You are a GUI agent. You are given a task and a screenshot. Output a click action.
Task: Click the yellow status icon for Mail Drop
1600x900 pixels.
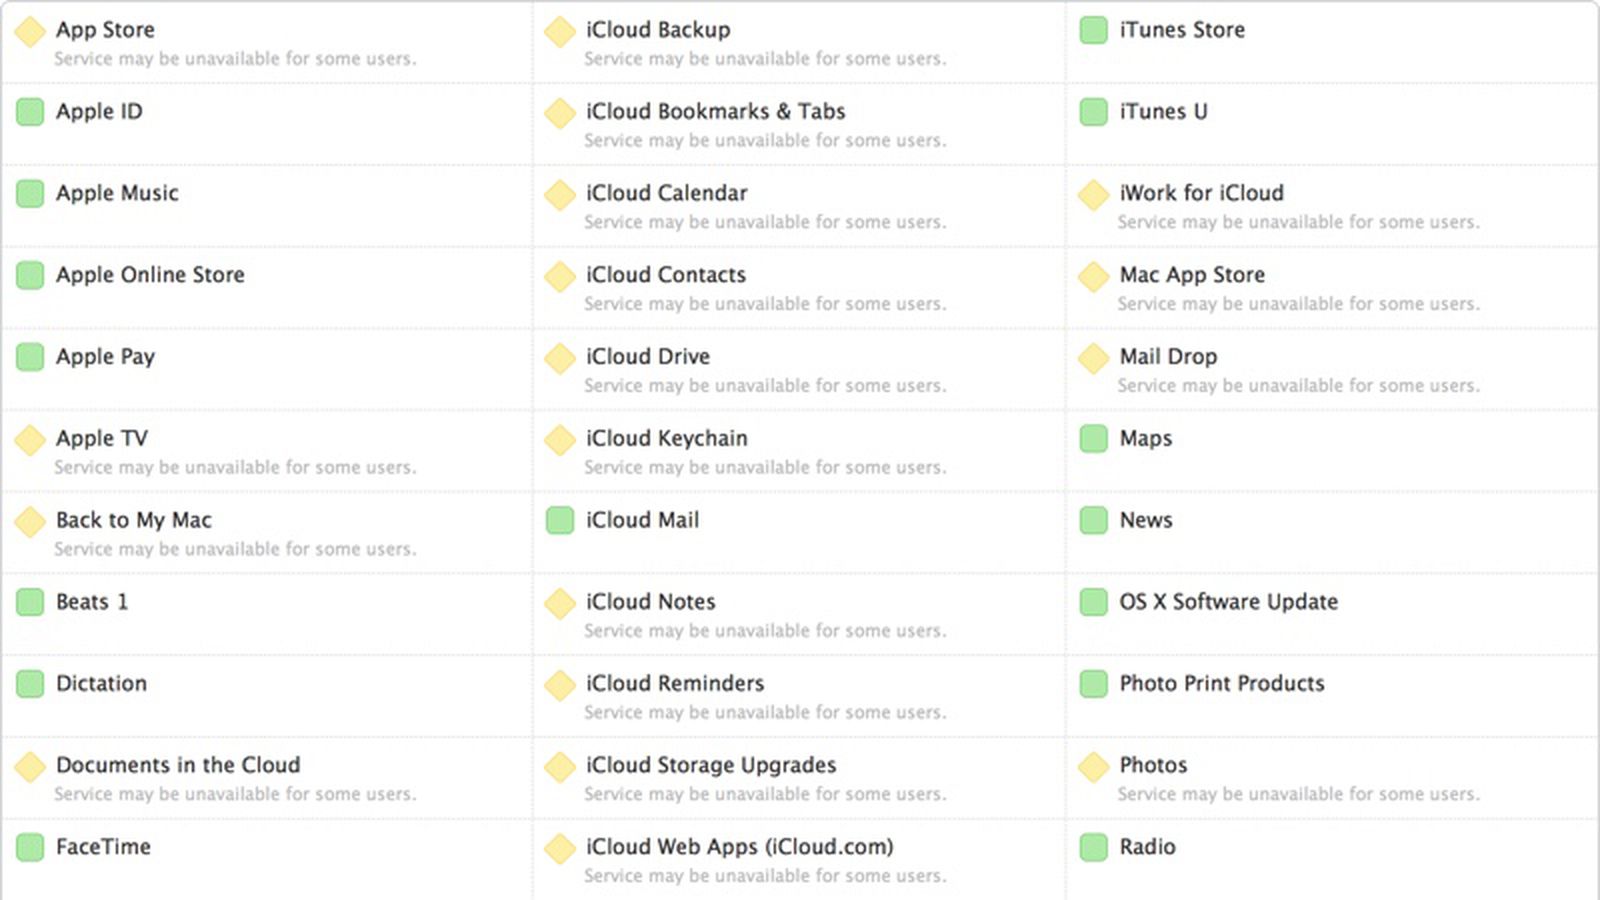(1093, 357)
